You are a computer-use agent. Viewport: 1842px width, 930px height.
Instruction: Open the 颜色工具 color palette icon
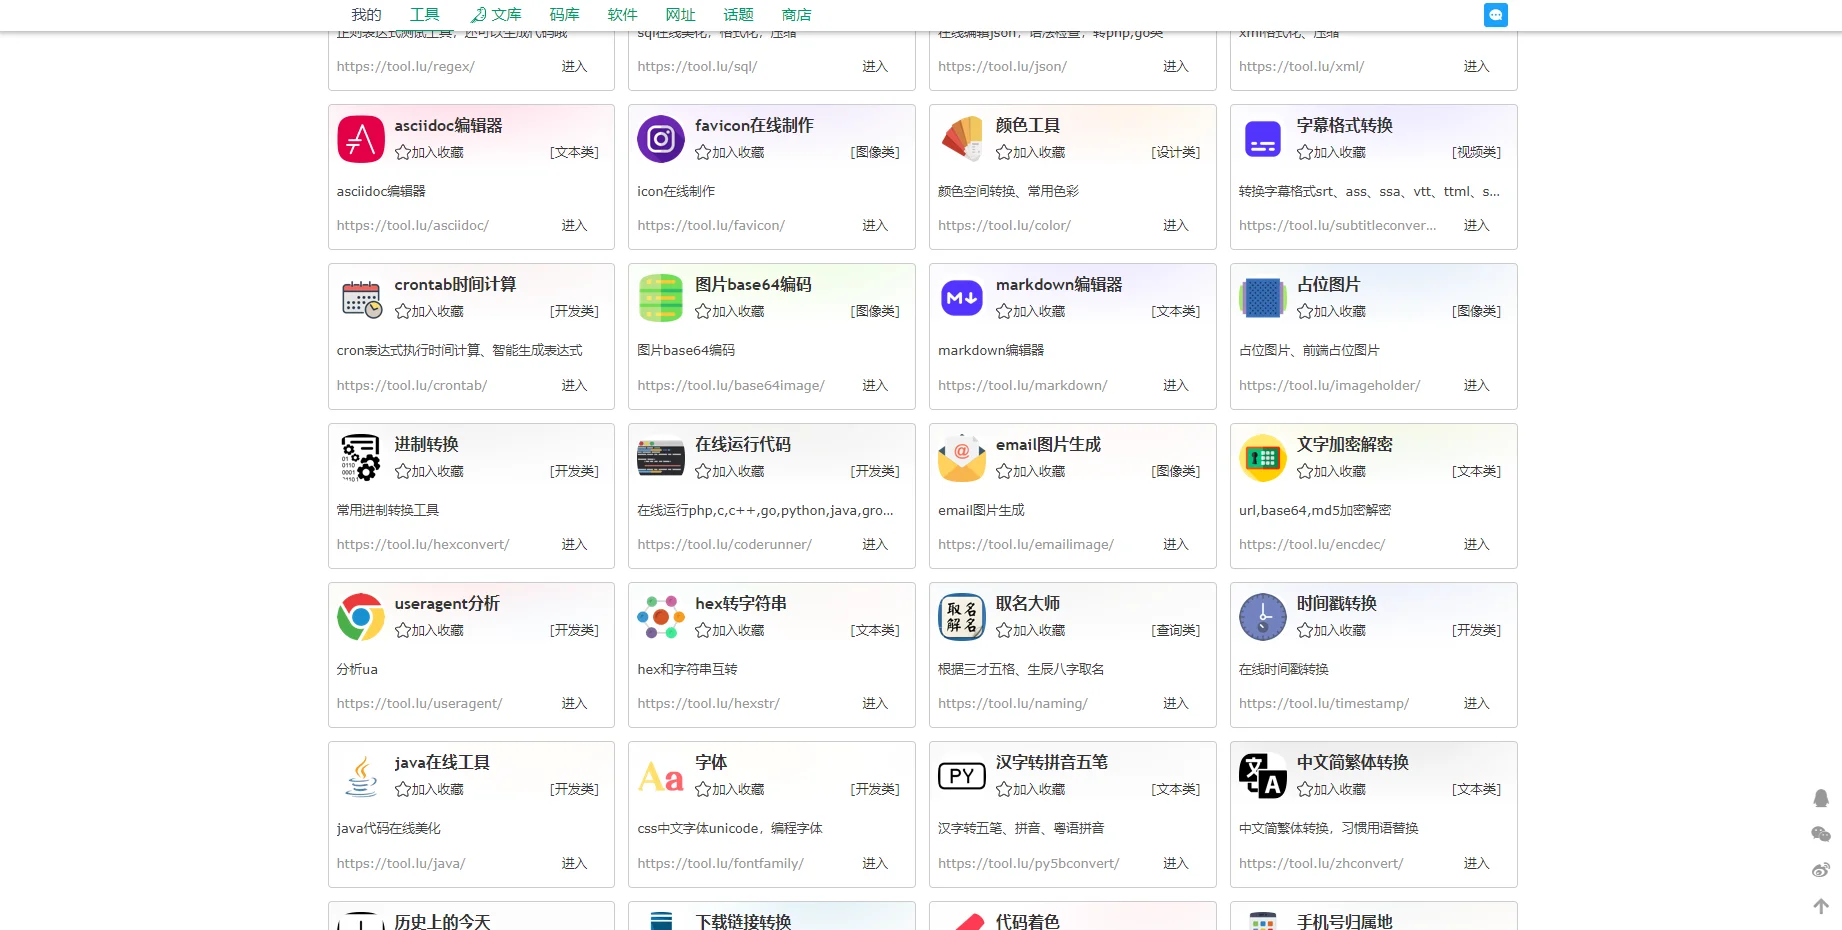(x=962, y=139)
